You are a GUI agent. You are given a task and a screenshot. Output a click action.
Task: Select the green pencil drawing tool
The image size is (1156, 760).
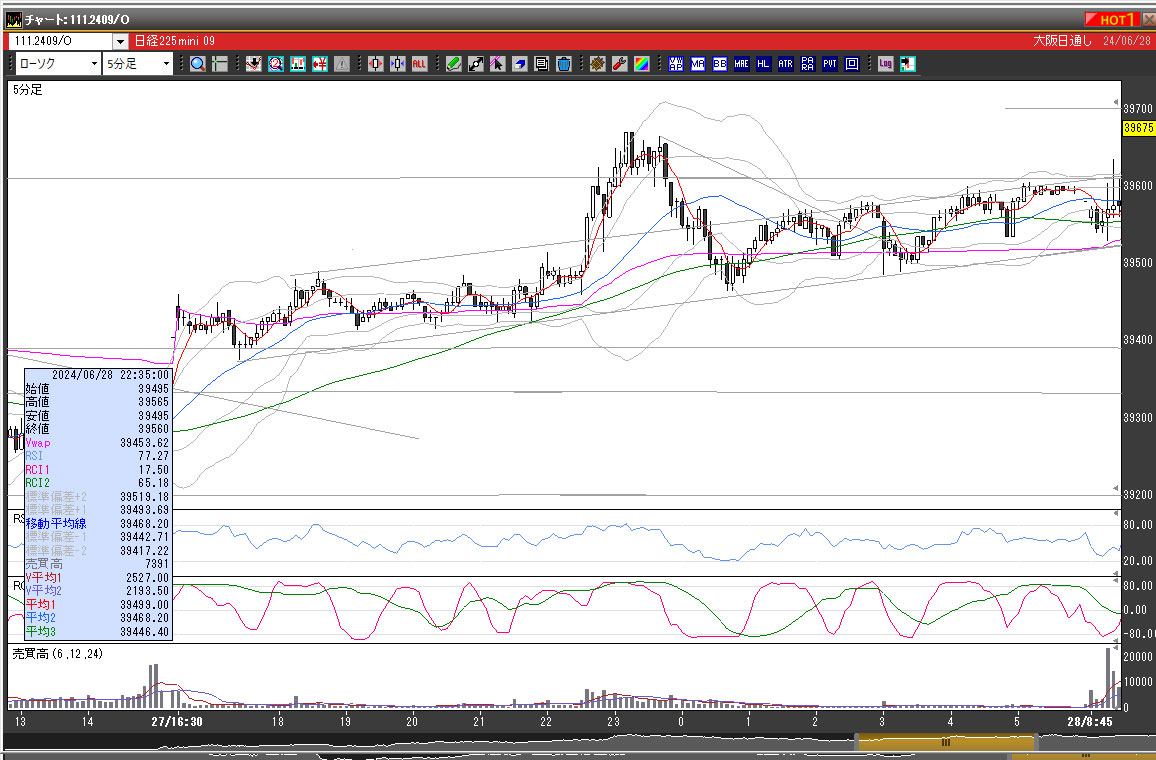click(453, 64)
